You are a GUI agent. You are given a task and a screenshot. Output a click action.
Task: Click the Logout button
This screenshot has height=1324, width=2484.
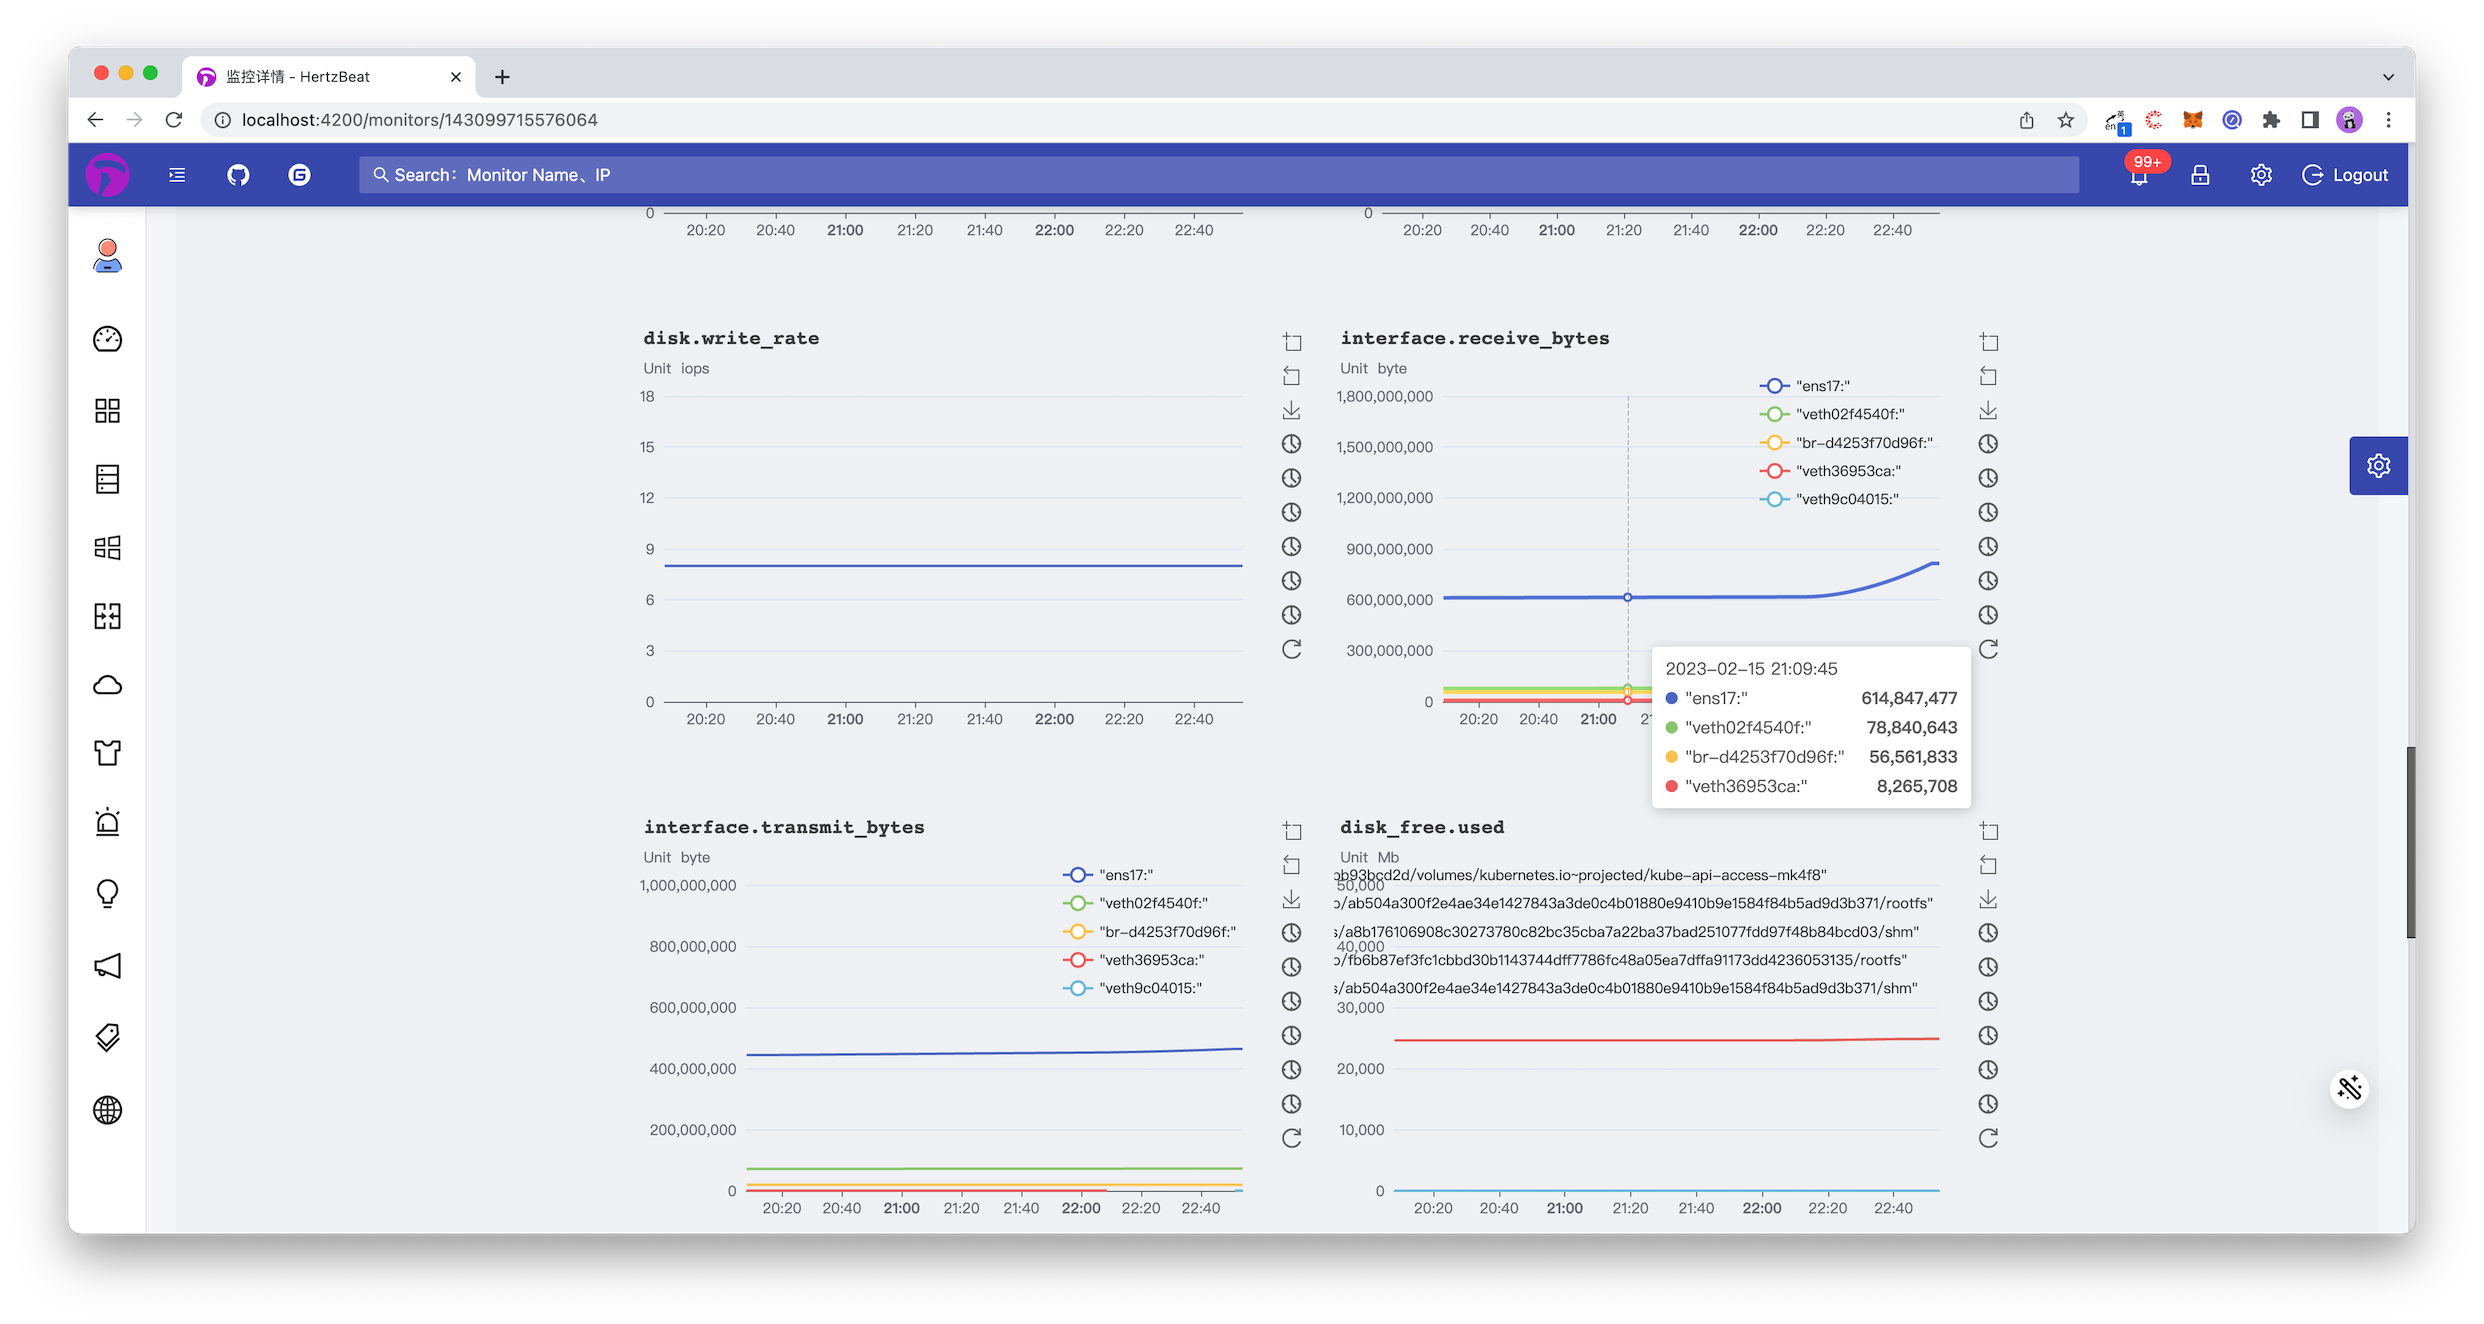(2345, 175)
